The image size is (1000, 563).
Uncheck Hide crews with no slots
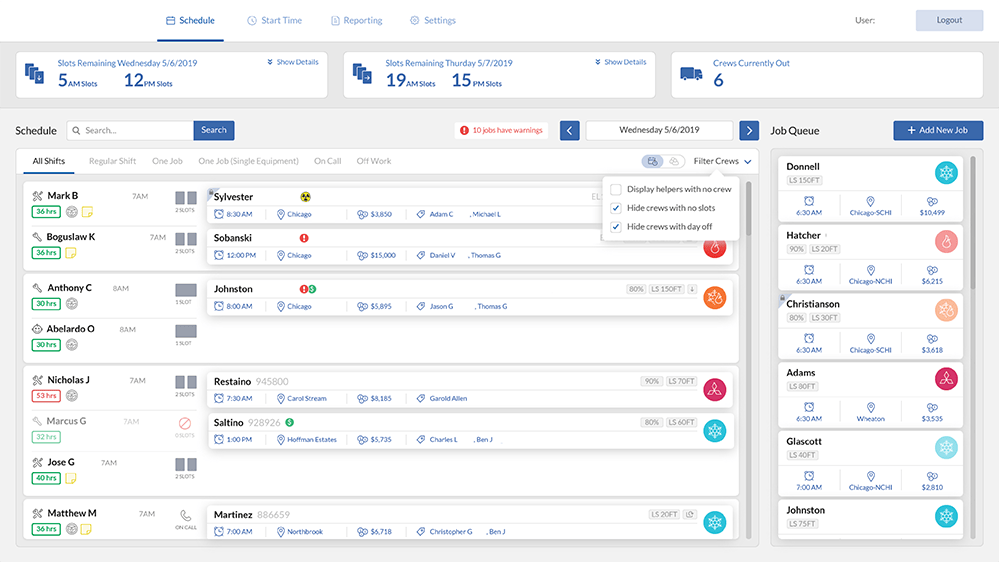(x=616, y=208)
